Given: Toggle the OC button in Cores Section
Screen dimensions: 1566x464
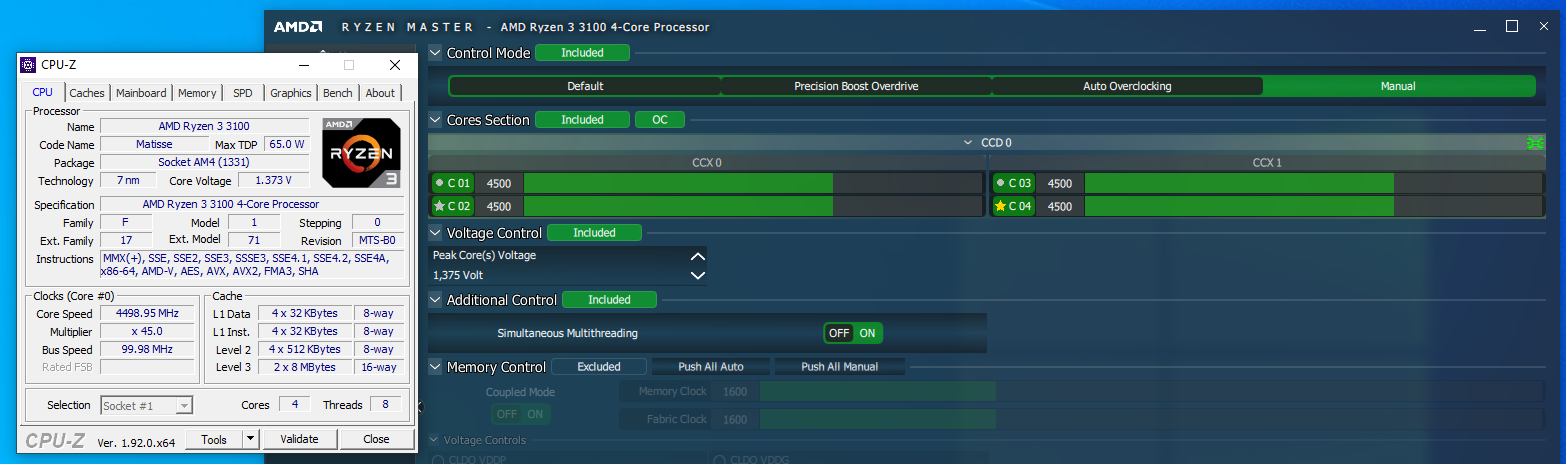Looking at the screenshot, I should point(660,120).
